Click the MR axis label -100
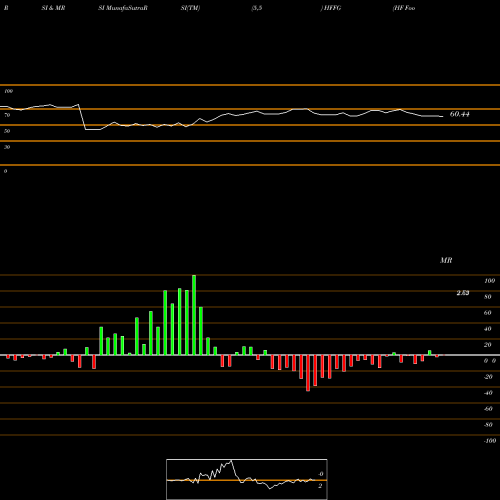500x500 pixels. (490, 441)
